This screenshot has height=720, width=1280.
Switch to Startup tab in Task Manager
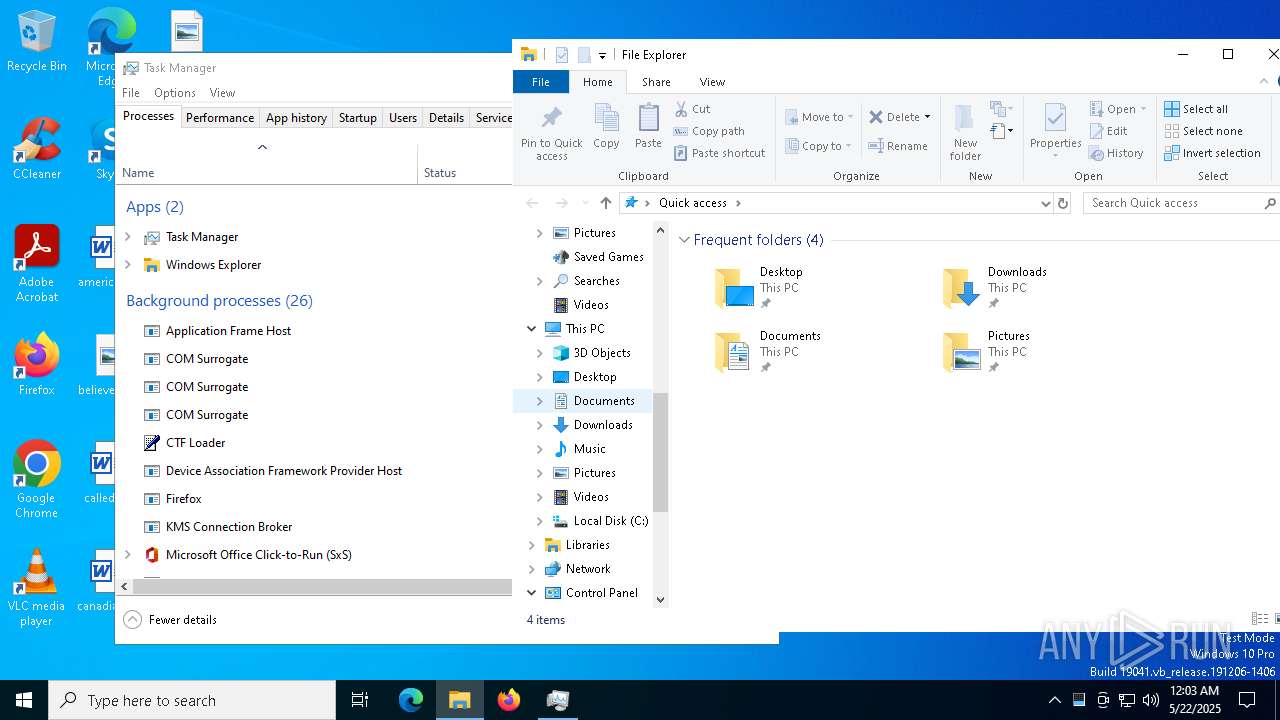click(x=357, y=118)
